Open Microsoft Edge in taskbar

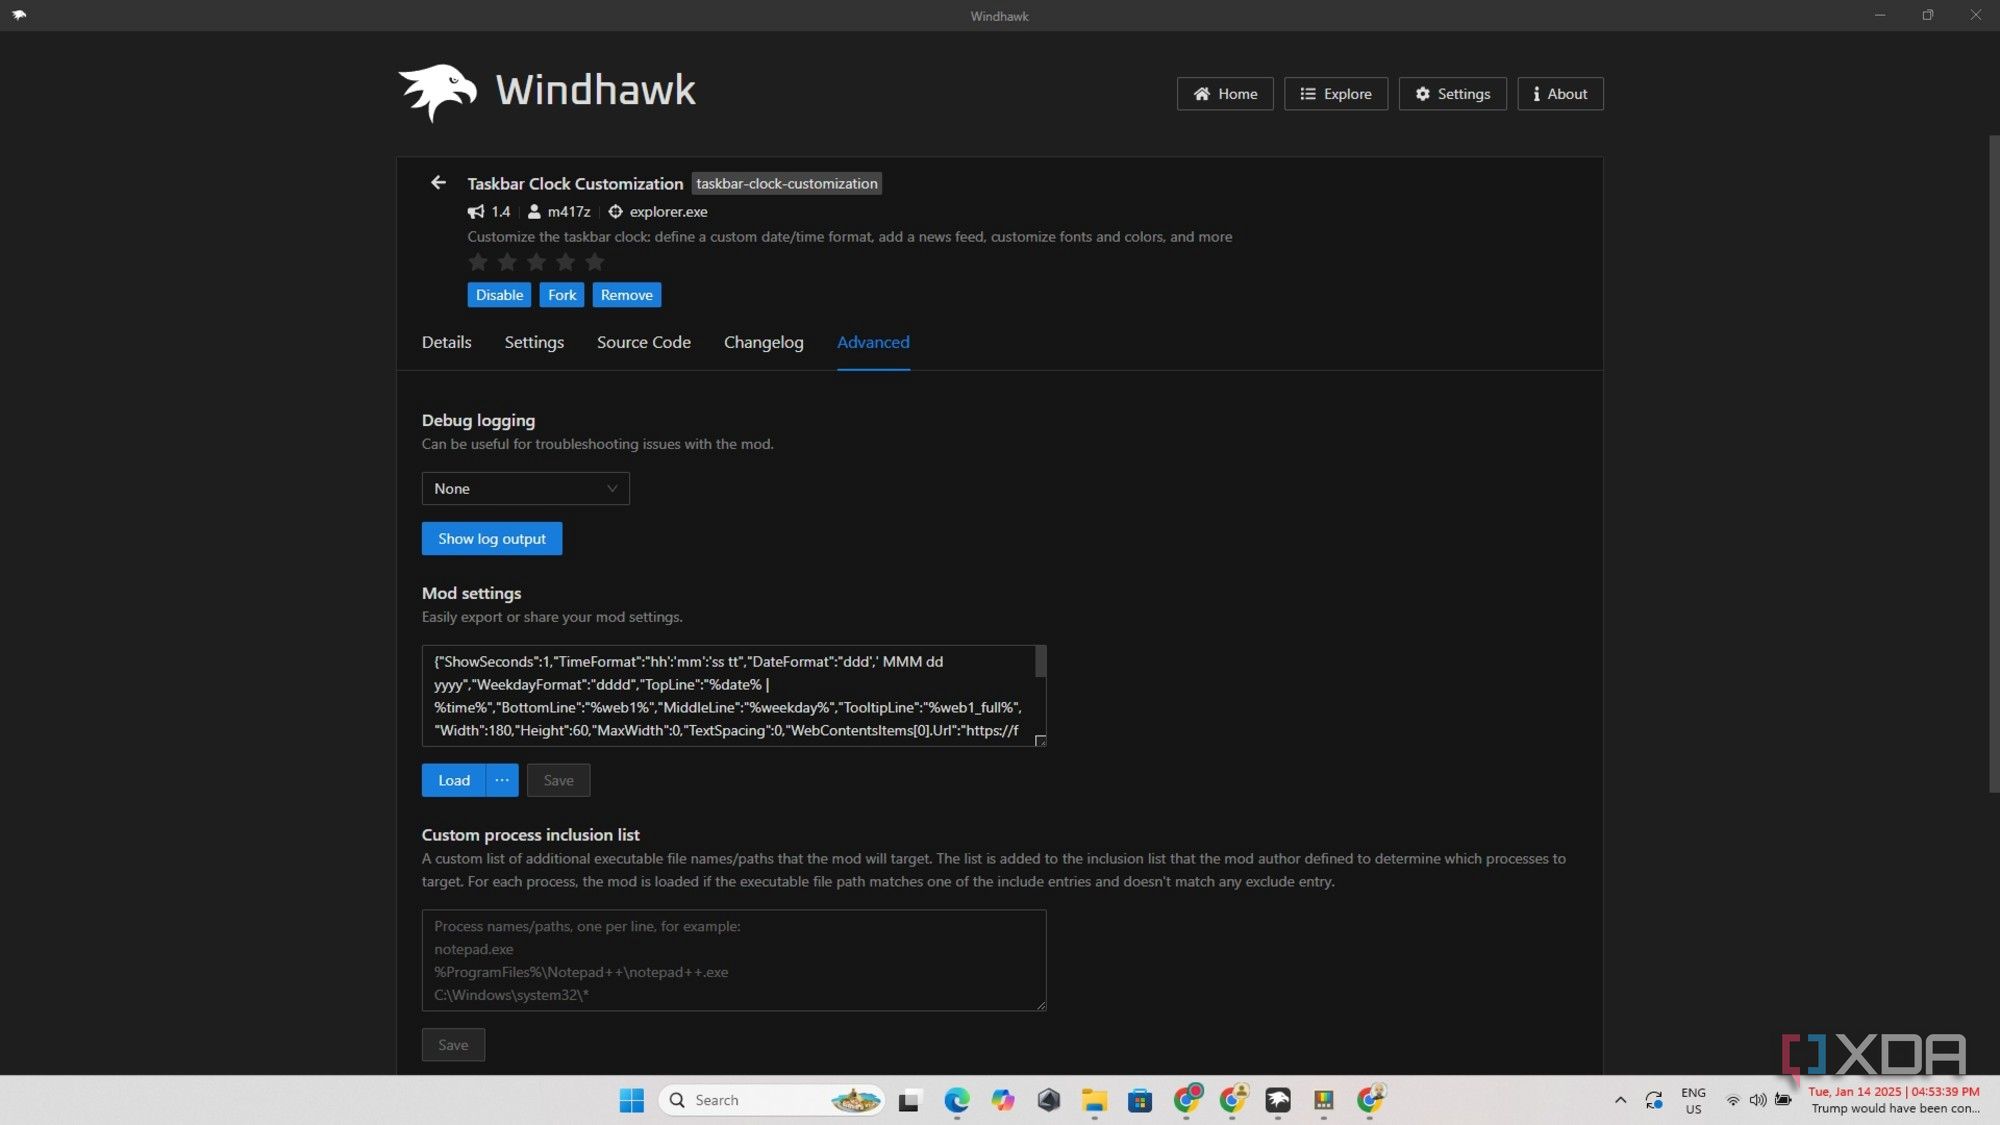point(956,1100)
